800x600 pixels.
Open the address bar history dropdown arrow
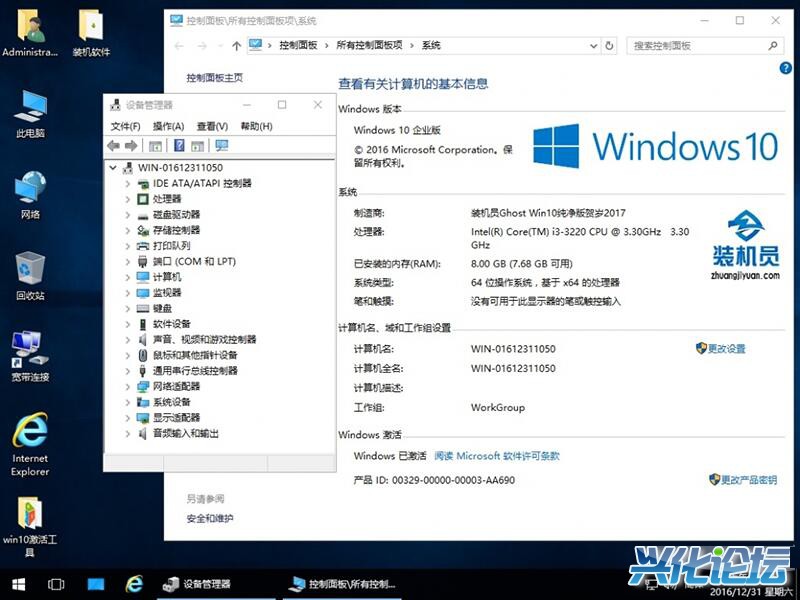[x=595, y=46]
